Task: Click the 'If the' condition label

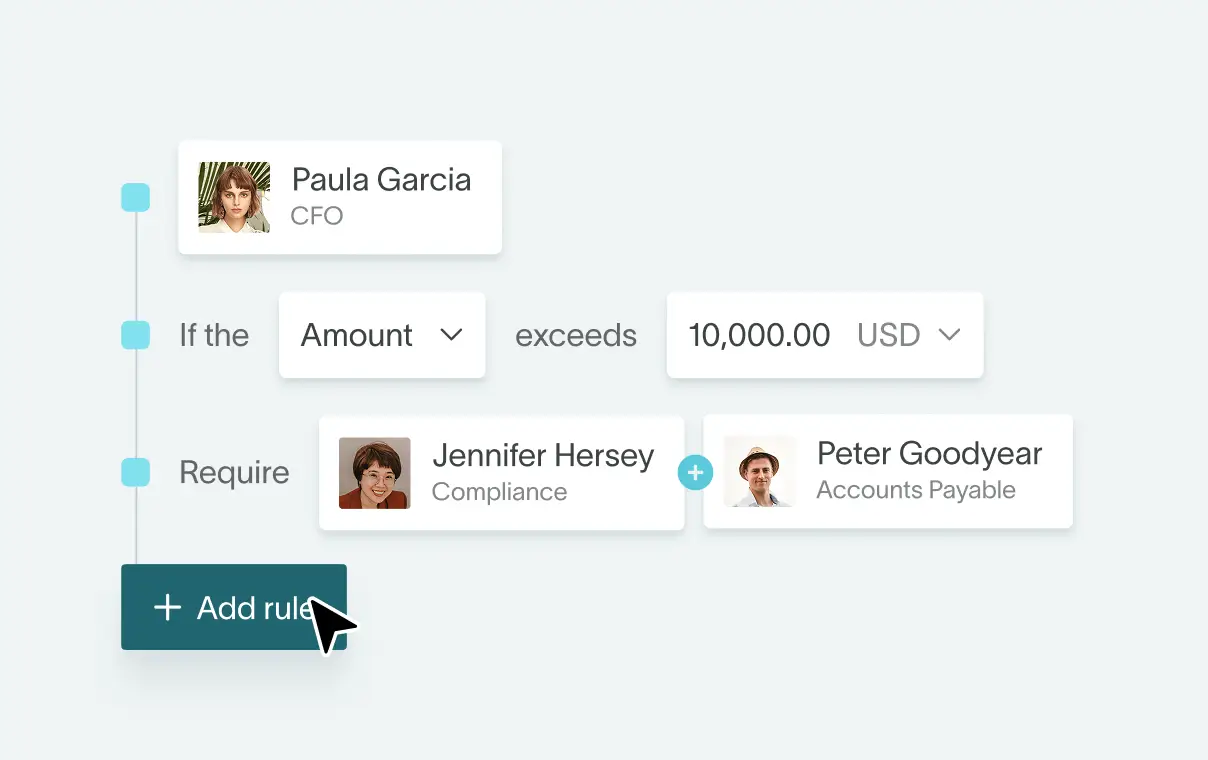Action: (x=213, y=335)
